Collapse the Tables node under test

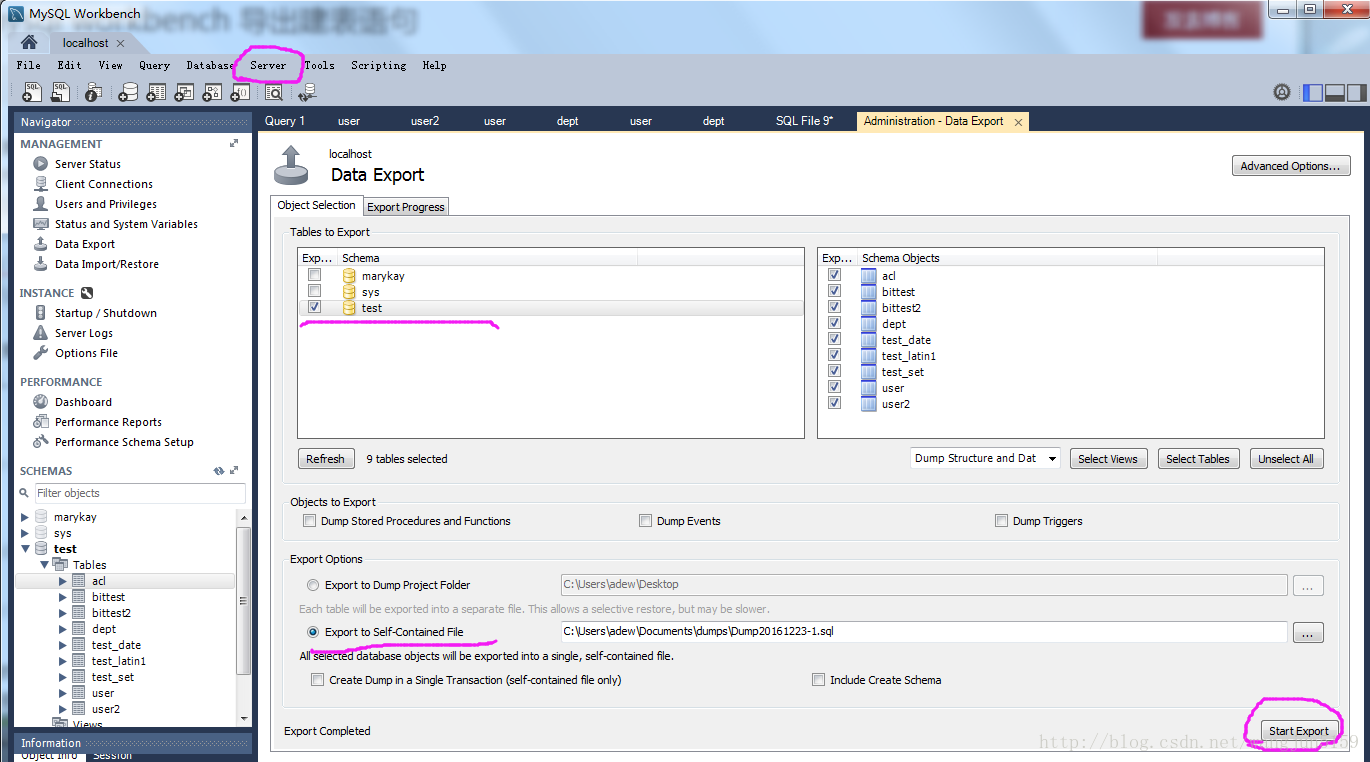coord(44,565)
